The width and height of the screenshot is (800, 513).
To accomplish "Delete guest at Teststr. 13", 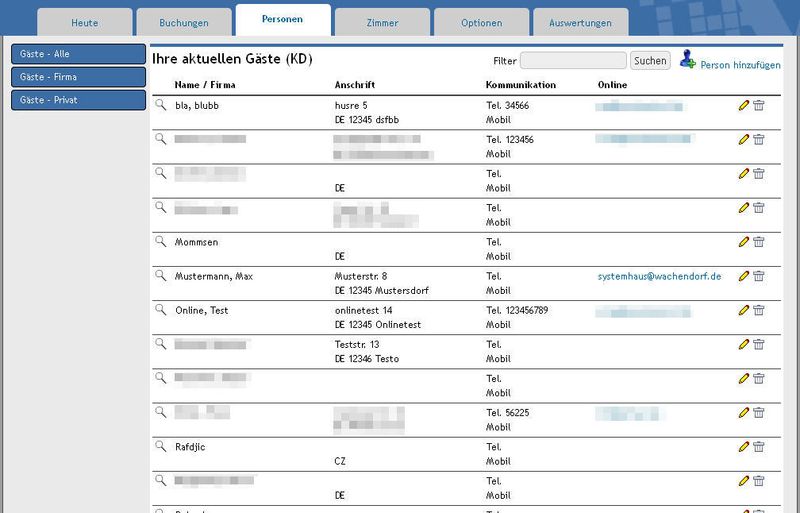I will coord(759,344).
